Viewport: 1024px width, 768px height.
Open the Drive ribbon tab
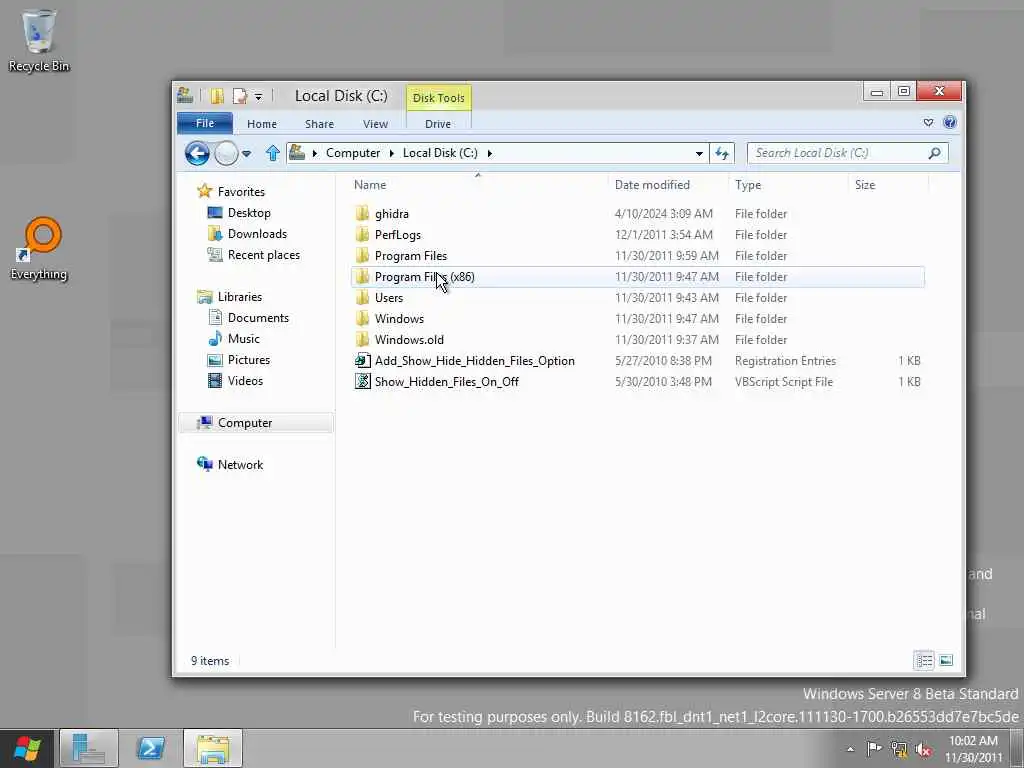[438, 123]
